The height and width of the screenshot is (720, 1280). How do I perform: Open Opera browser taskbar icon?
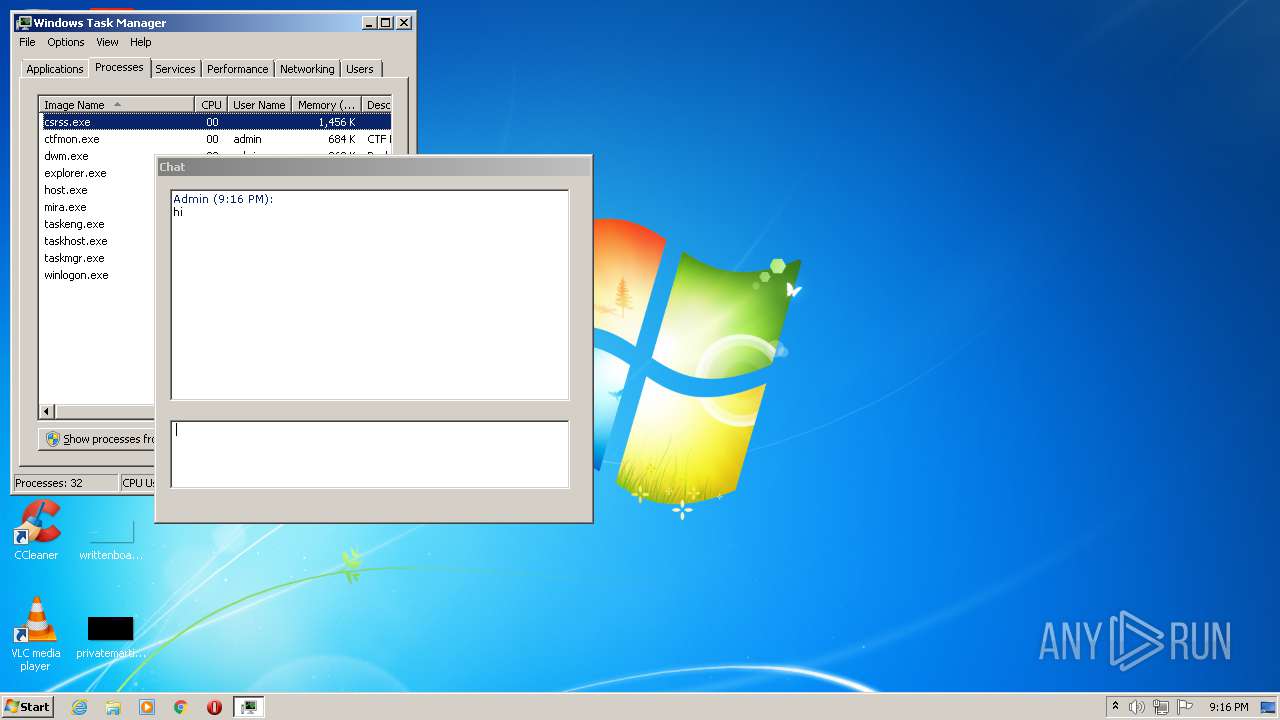214,707
